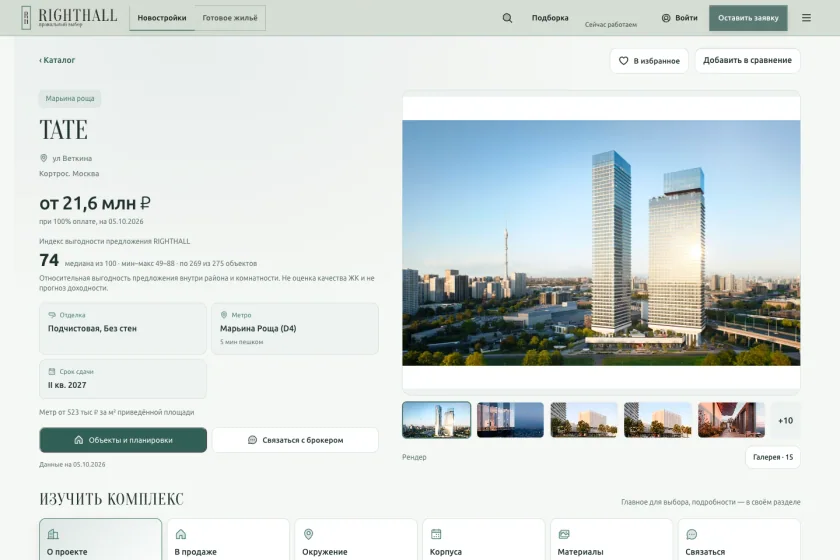Open the hamburger menu icon
This screenshot has width=840, height=560.
tap(806, 18)
